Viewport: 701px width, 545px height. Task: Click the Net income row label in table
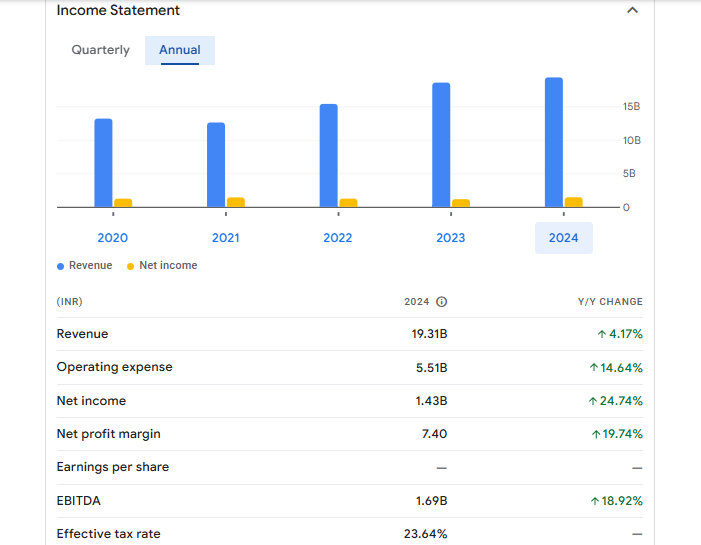pyautogui.click(x=91, y=401)
